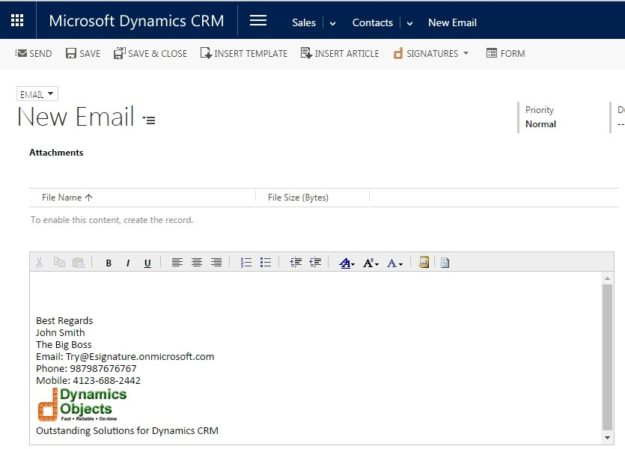This screenshot has height=449, width=625.
Task: Save the email
Action: (x=83, y=53)
